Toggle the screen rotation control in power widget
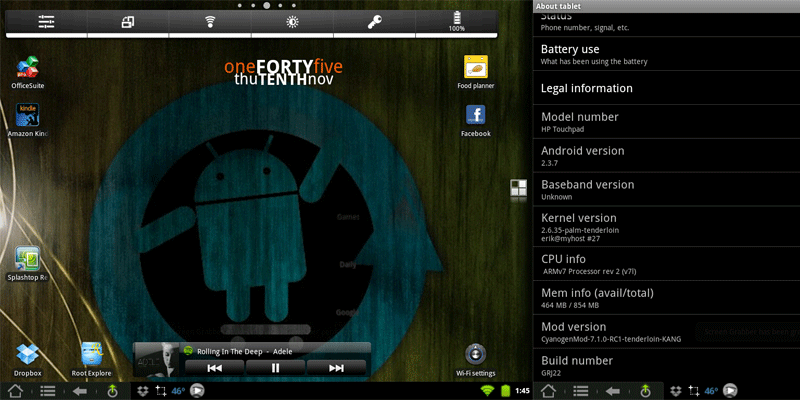The image size is (800, 400). 128,22
